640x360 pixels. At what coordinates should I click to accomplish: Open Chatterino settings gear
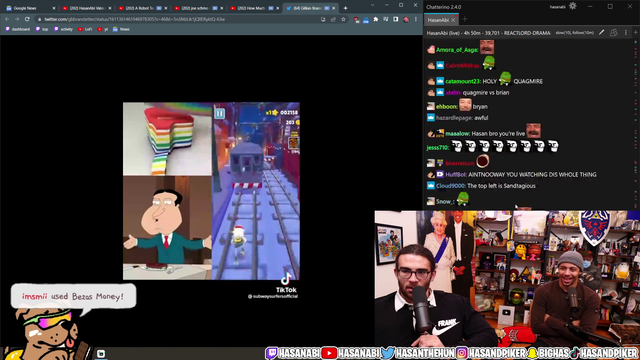573,6
